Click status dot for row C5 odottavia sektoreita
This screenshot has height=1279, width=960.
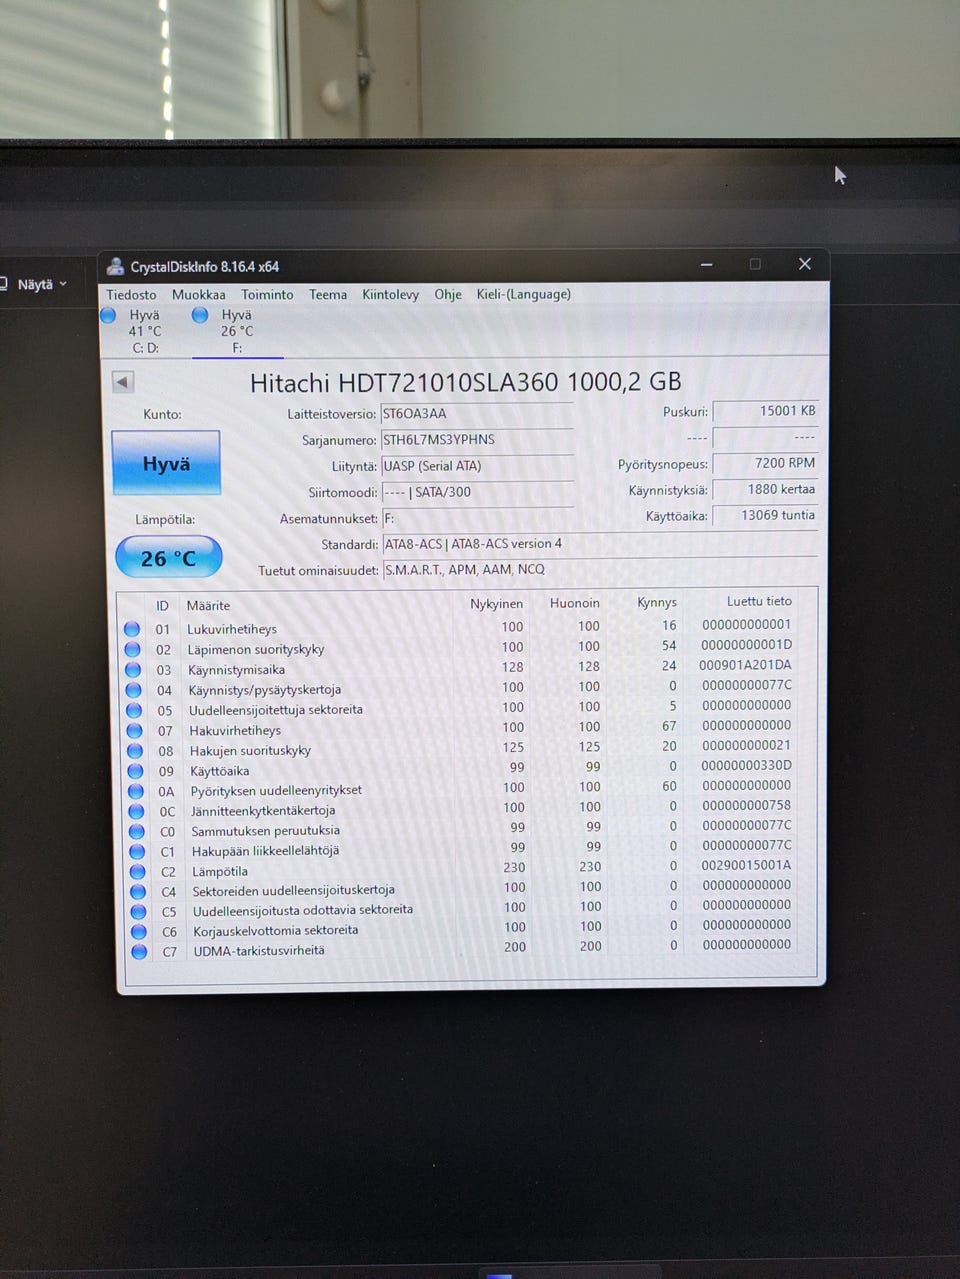tap(138, 912)
